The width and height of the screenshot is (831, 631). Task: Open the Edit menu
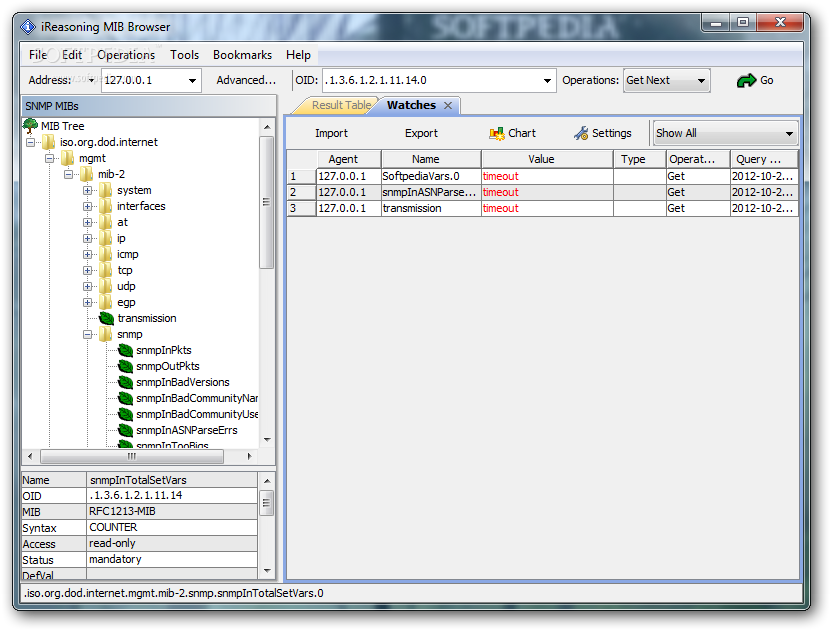coord(72,55)
